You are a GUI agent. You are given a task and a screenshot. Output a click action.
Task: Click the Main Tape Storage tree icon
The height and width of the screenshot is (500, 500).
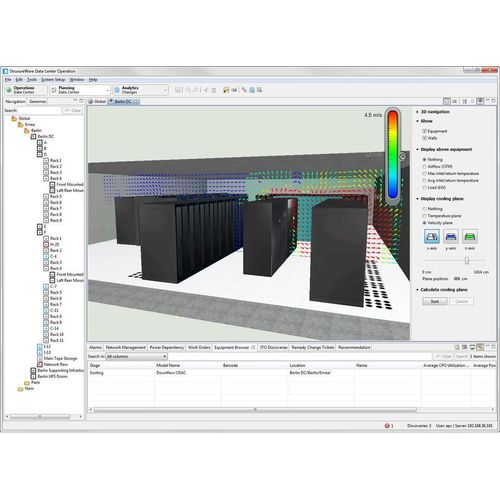(40, 359)
